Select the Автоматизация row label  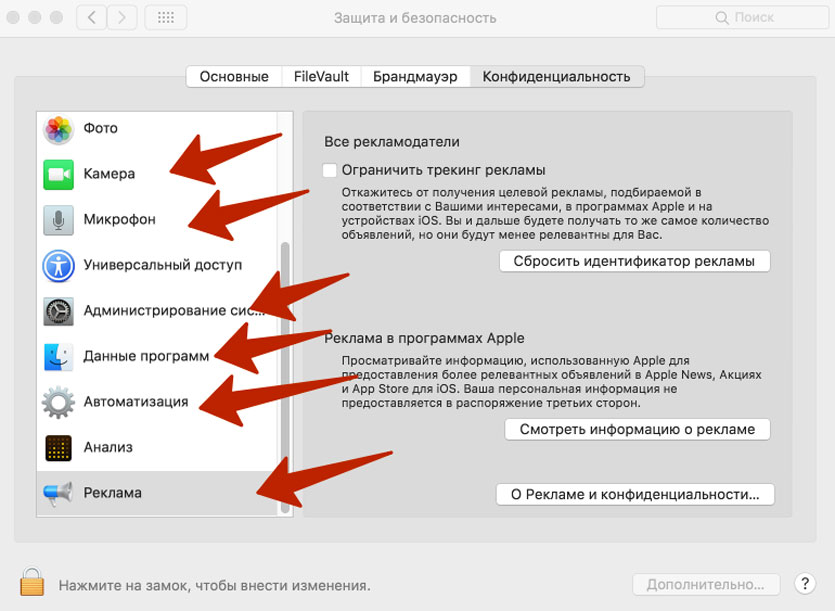(136, 402)
